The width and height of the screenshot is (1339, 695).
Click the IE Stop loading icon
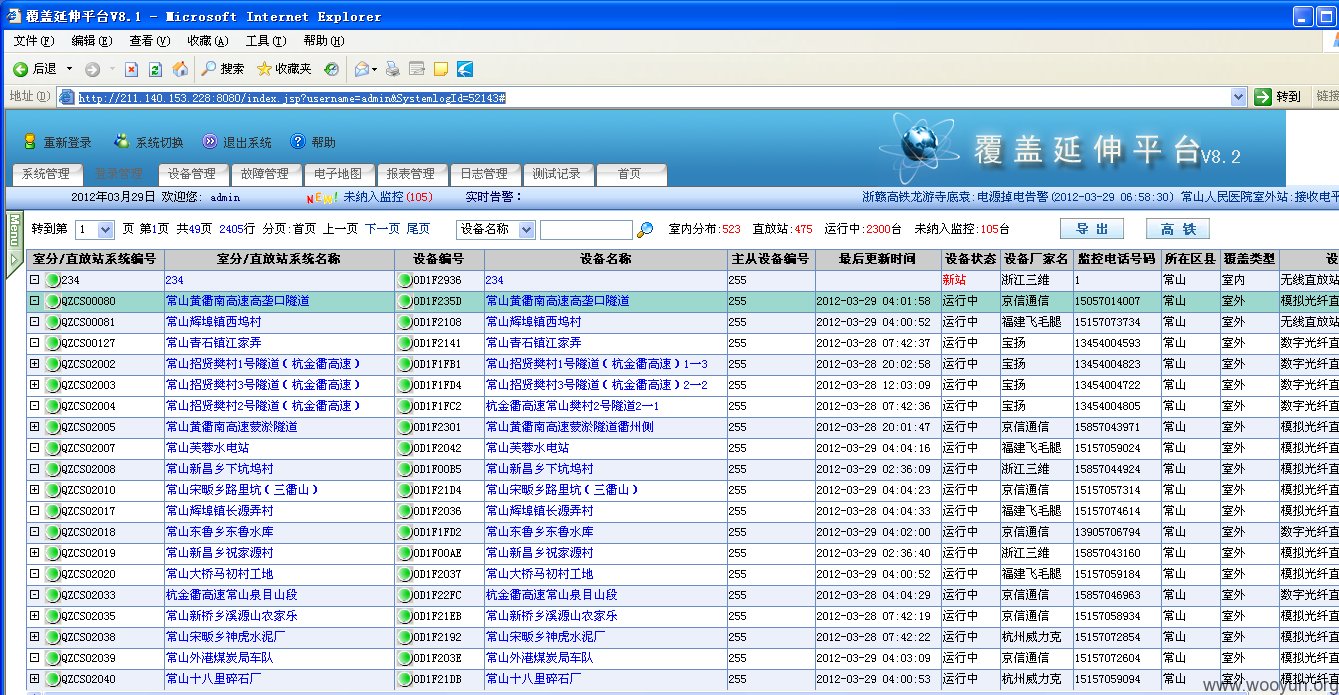coord(131,69)
